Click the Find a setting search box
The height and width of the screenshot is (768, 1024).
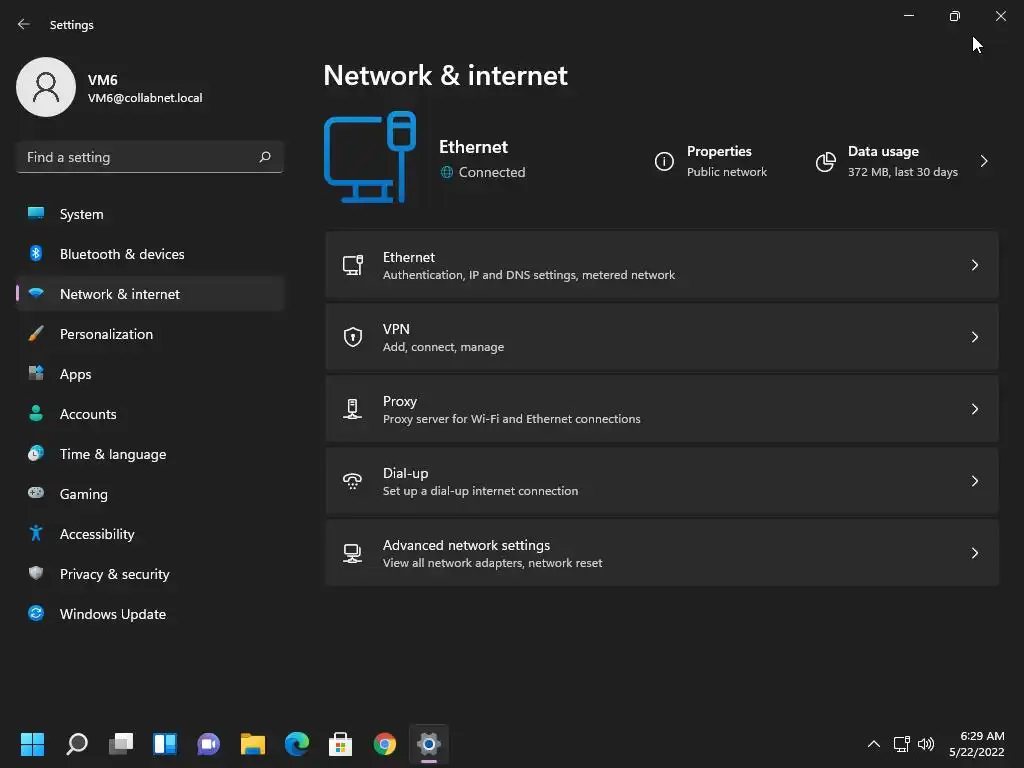pos(138,157)
